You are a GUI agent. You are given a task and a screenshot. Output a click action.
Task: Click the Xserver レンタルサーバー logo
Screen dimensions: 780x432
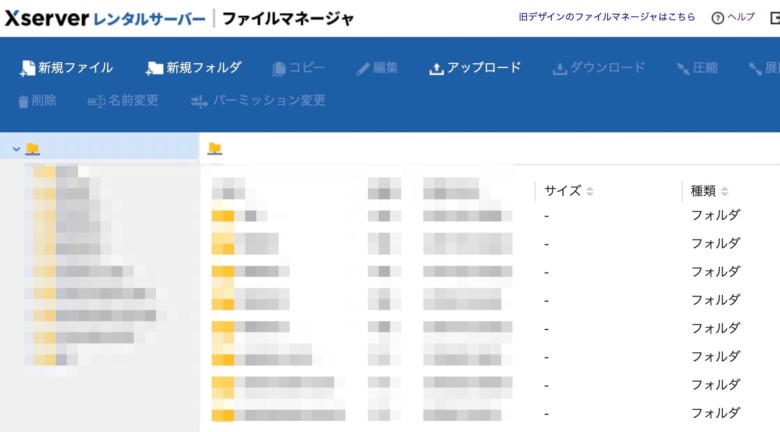point(105,18)
